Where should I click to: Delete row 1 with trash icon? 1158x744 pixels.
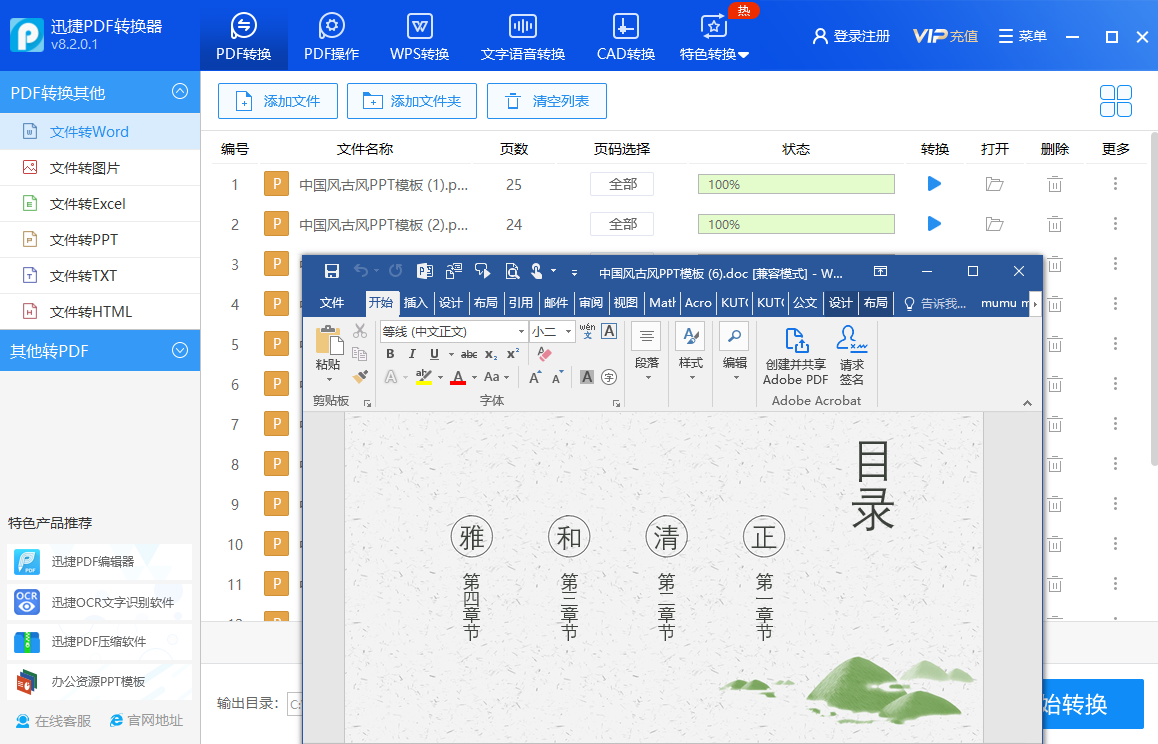[1055, 184]
